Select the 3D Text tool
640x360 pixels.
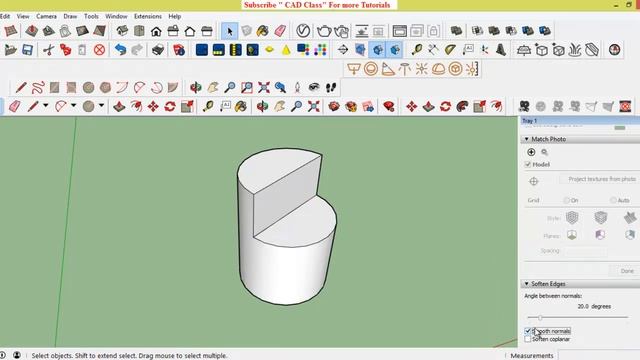501,50
